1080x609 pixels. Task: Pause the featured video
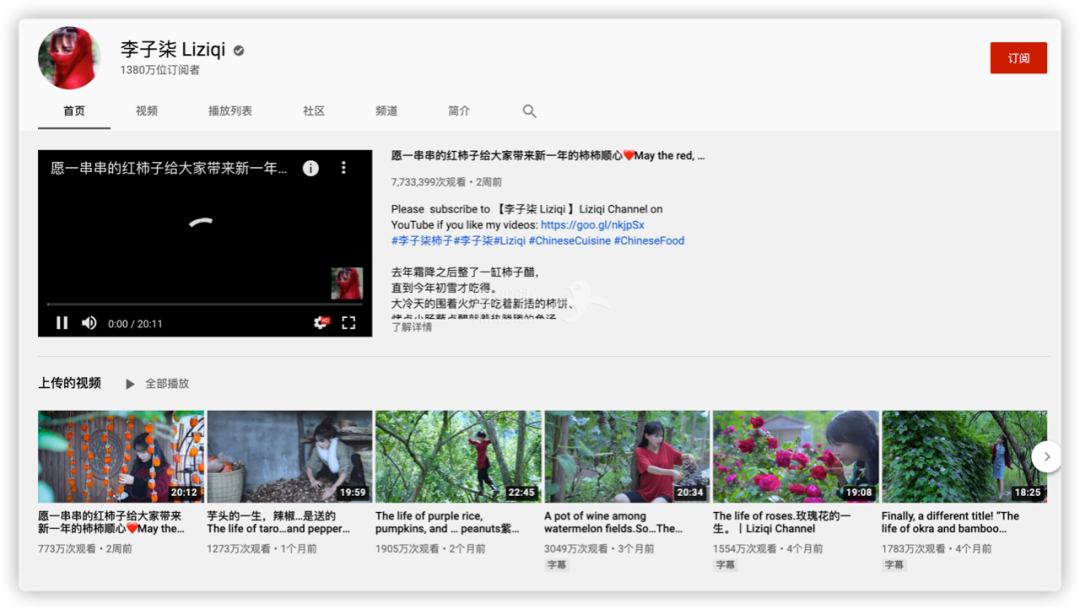pyautogui.click(x=62, y=323)
